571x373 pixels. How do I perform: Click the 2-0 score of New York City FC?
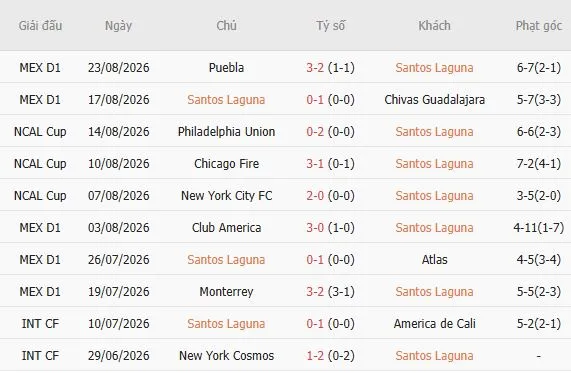[x=315, y=196]
